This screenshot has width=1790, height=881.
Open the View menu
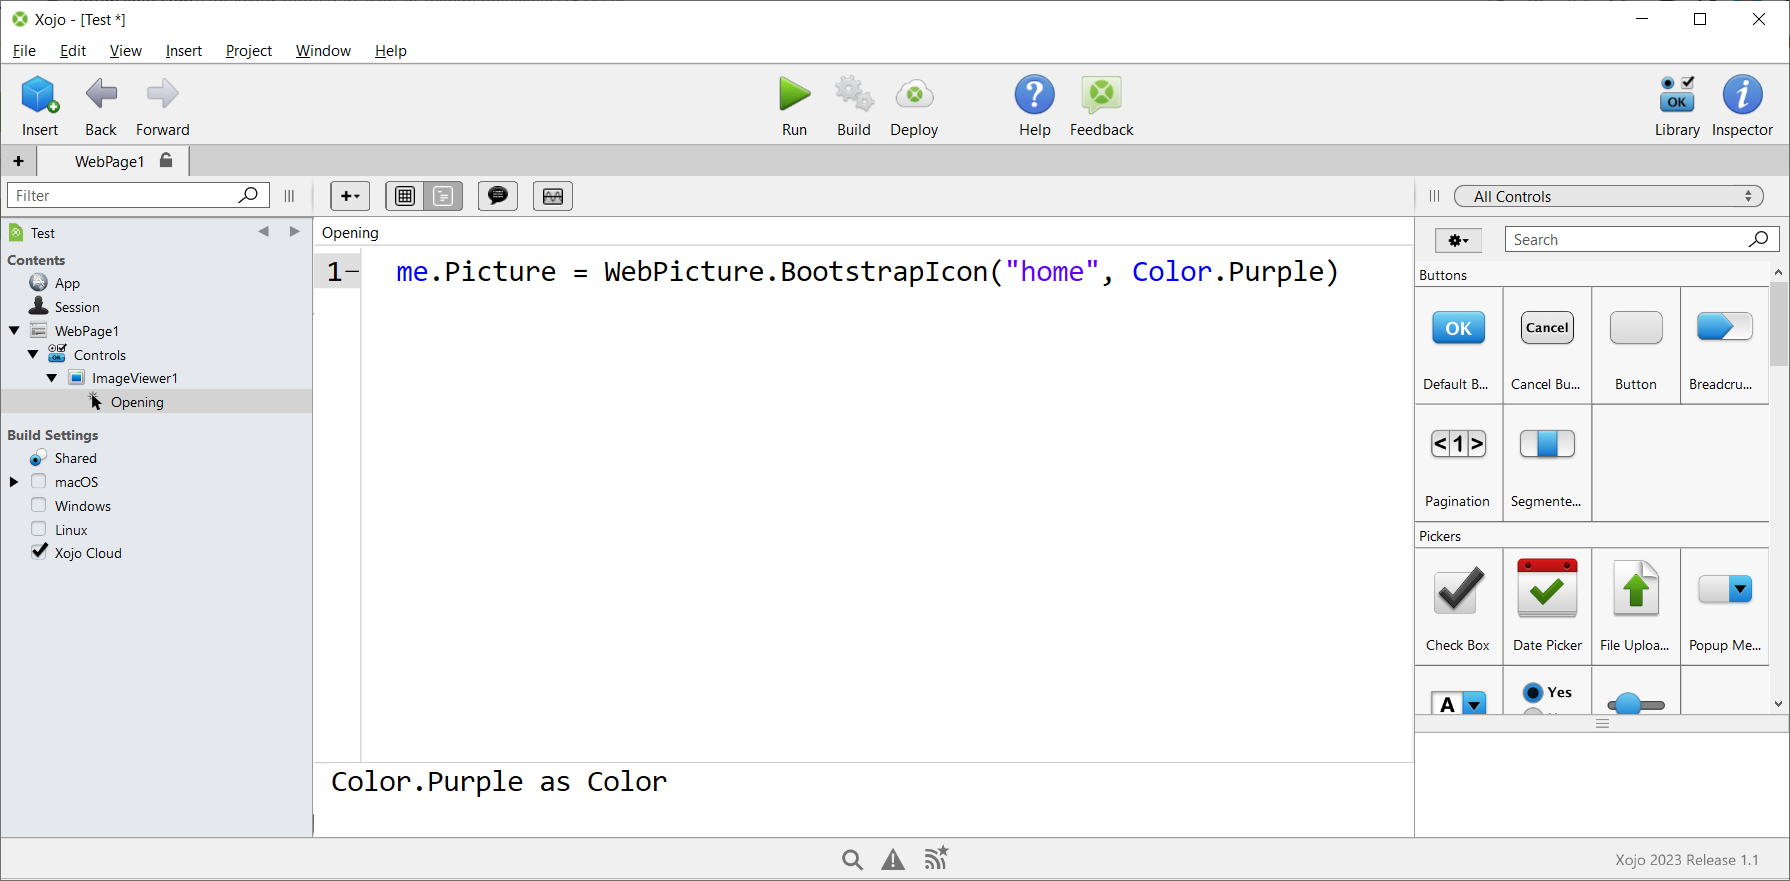[x=126, y=51]
